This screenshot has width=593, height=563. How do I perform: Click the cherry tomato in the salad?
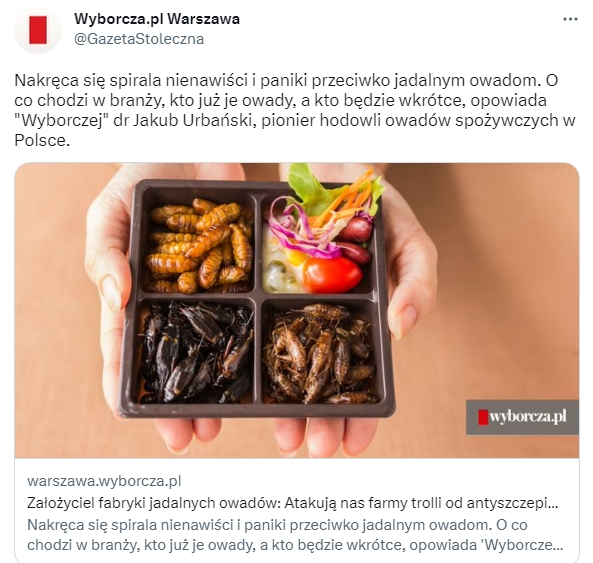pyautogui.click(x=332, y=275)
